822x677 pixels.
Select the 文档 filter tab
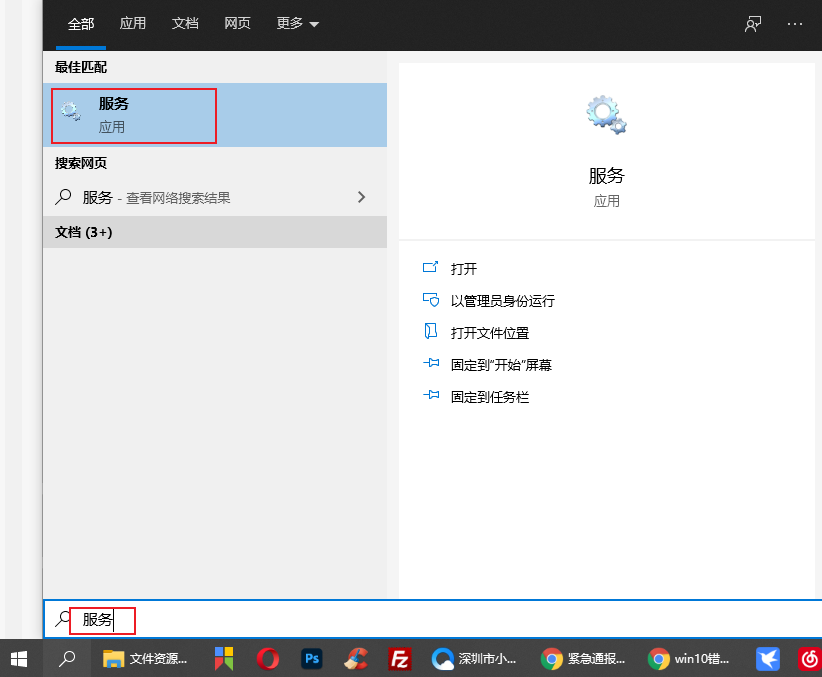(185, 24)
